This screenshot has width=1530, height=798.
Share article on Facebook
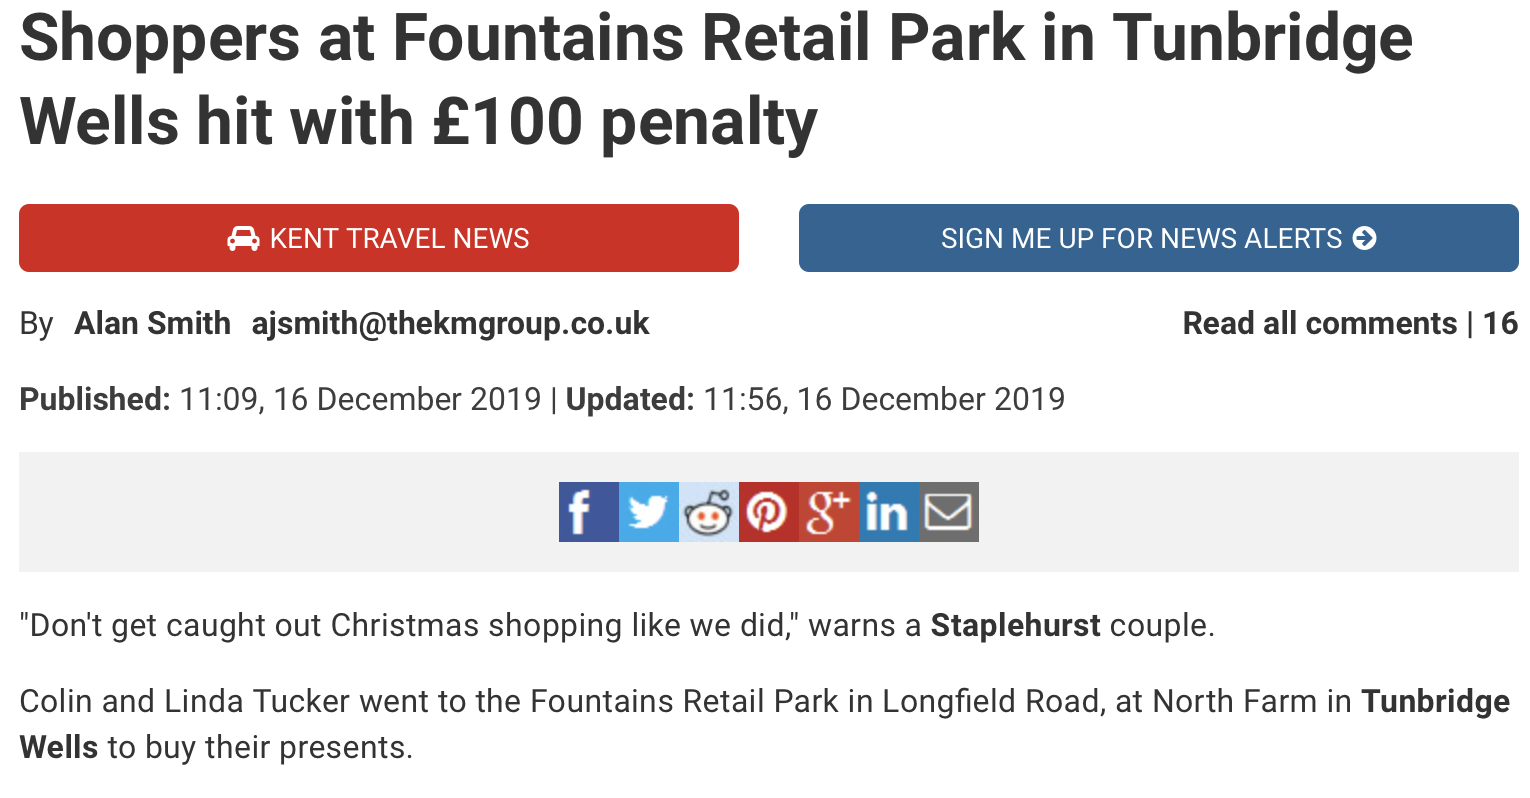coord(588,512)
